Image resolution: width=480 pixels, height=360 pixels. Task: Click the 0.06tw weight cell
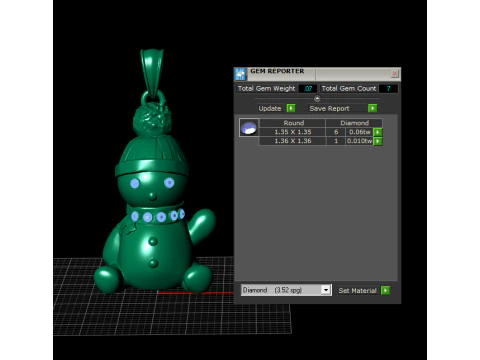(360, 132)
